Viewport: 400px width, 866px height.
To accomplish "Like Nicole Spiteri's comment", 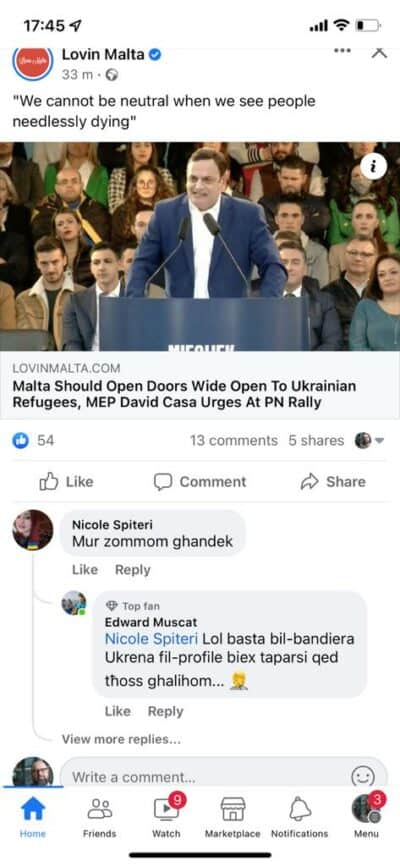I will (x=85, y=570).
